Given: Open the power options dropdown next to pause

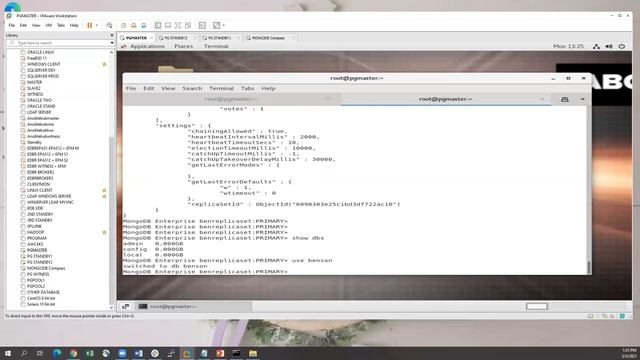Looking at the screenshot, I should click(x=97, y=25).
